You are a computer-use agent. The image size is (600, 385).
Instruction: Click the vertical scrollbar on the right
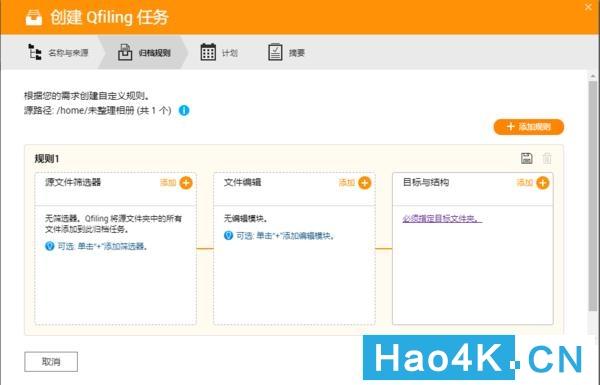(x=593, y=195)
